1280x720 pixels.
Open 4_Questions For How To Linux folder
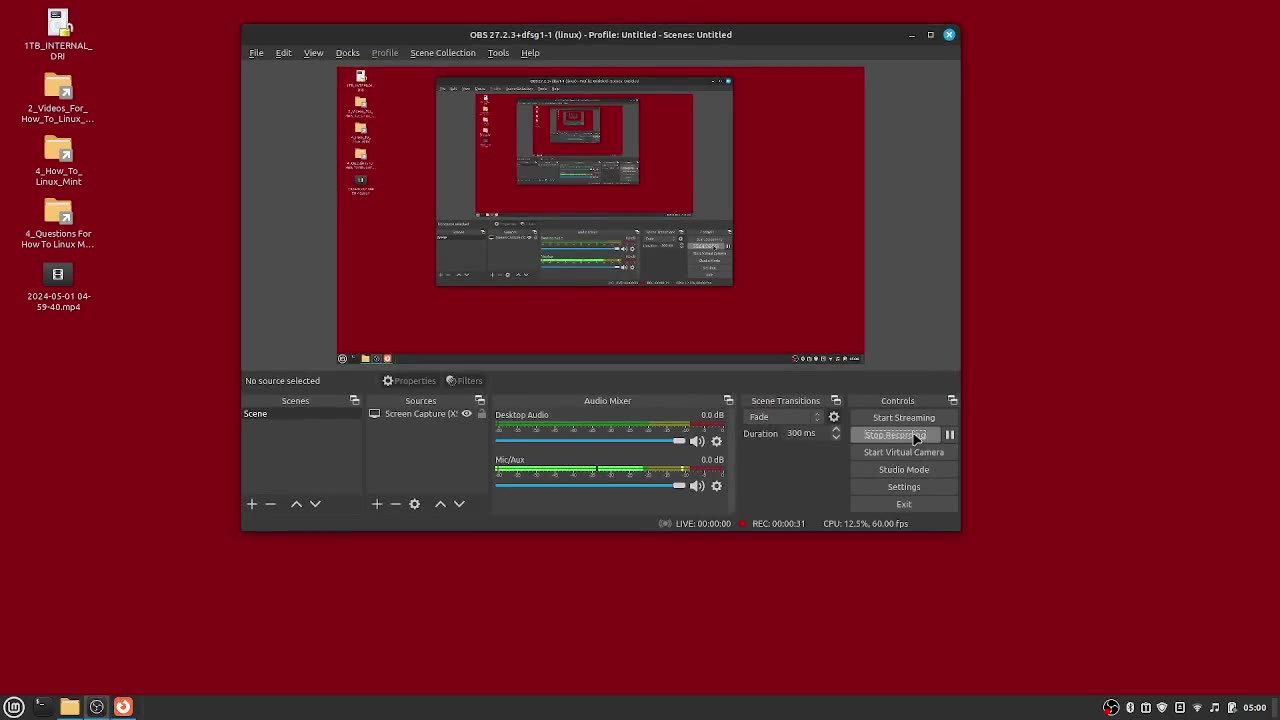[x=58, y=224]
